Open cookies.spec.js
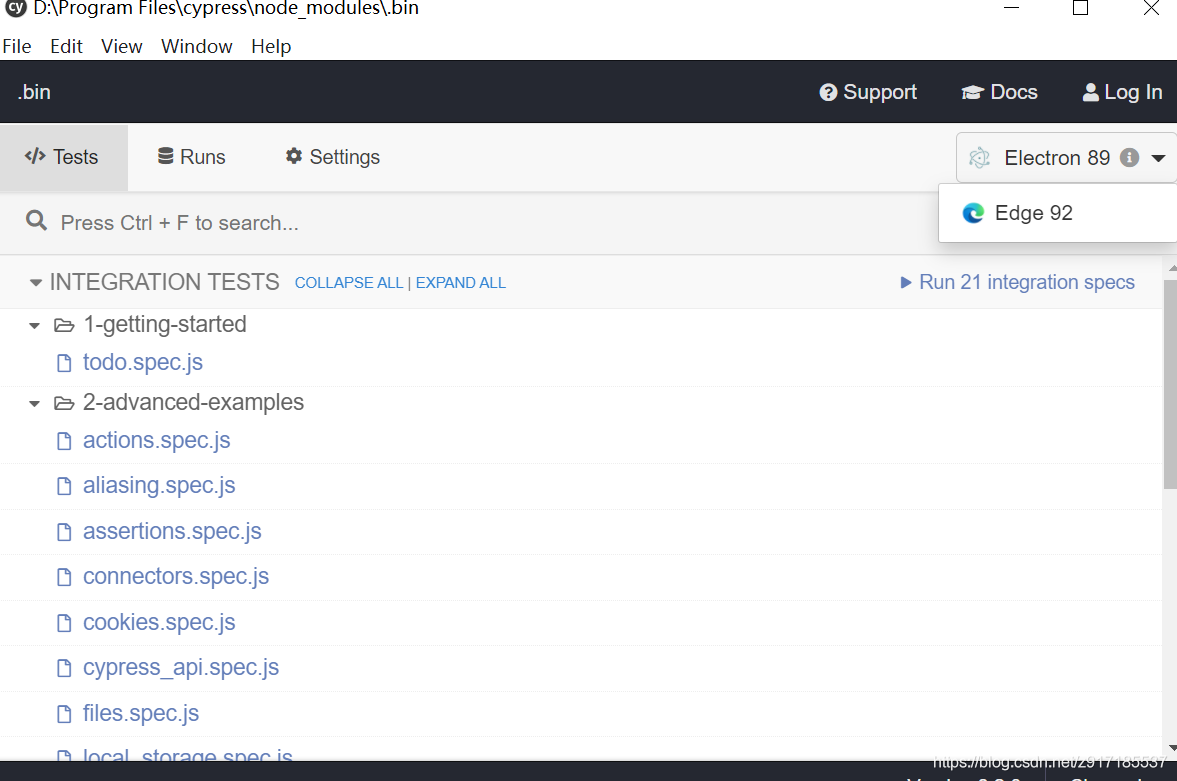1177x781 pixels. click(159, 623)
